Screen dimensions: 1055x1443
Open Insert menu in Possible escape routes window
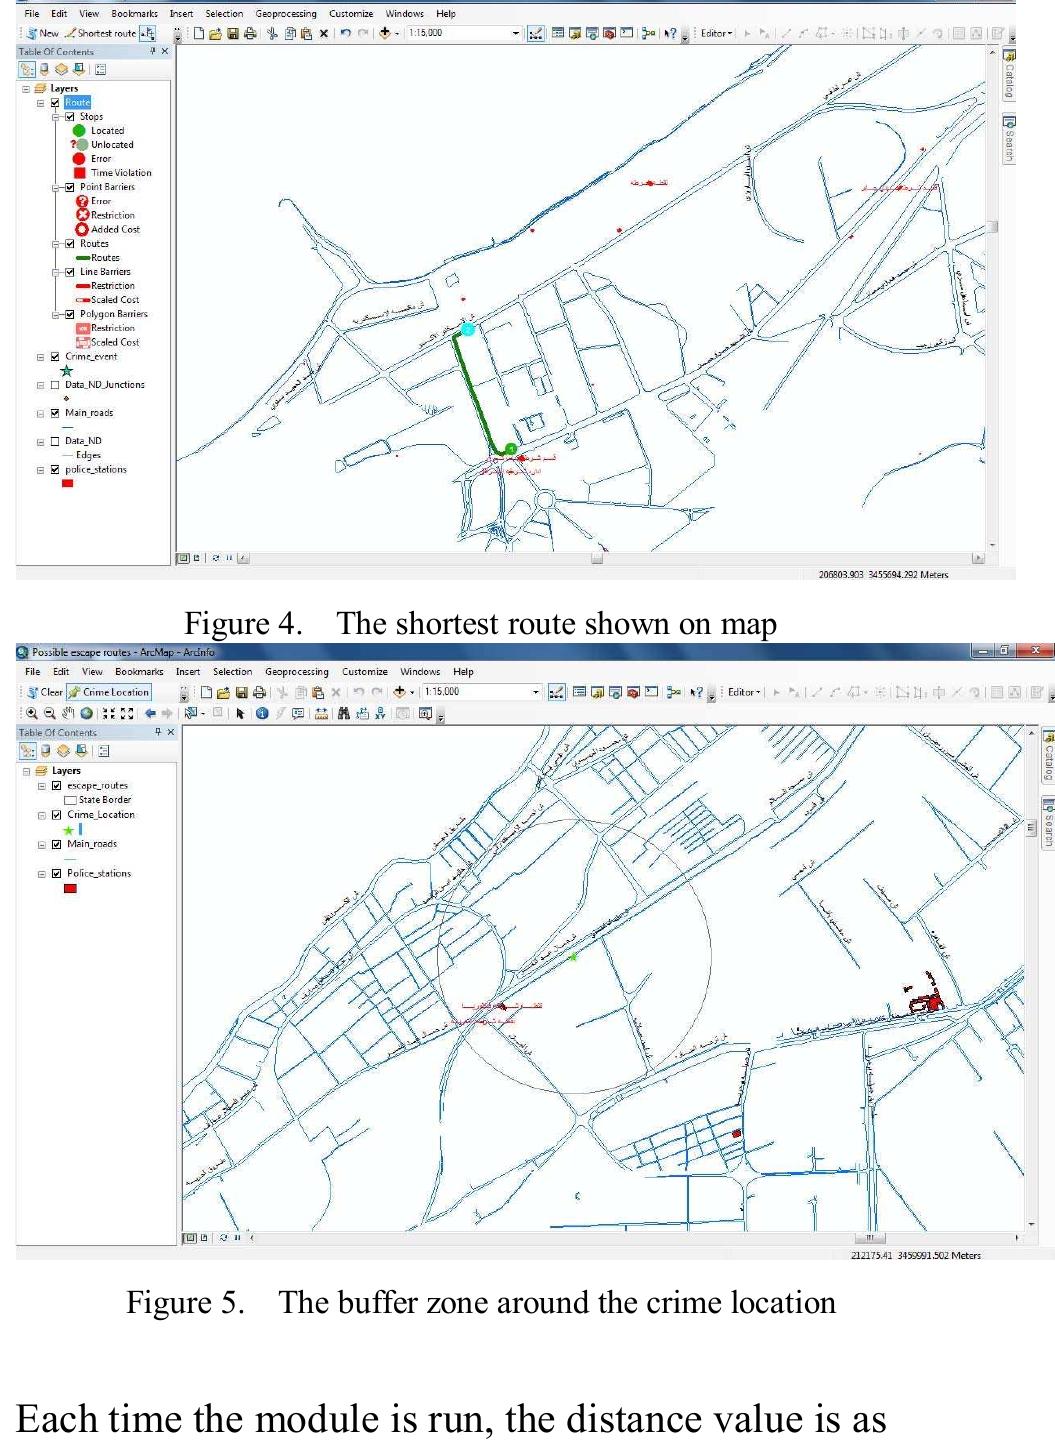tap(188, 672)
